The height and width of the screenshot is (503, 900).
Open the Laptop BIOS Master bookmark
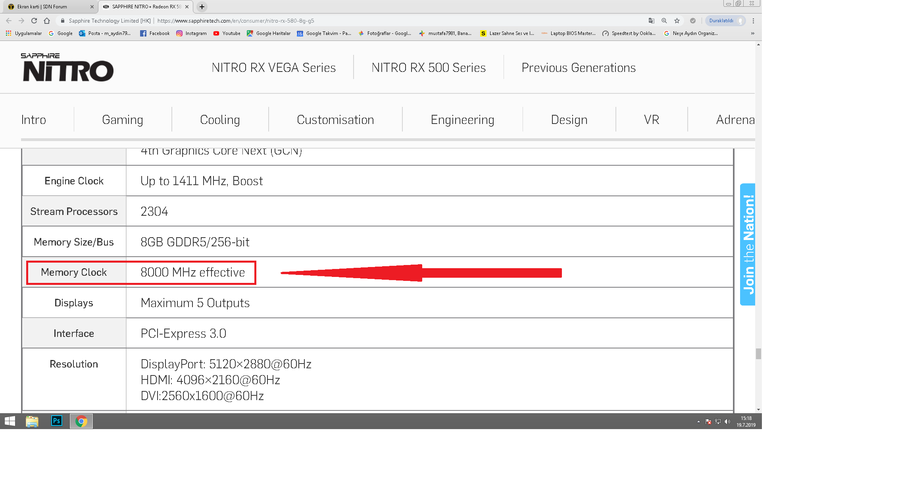click(568, 33)
